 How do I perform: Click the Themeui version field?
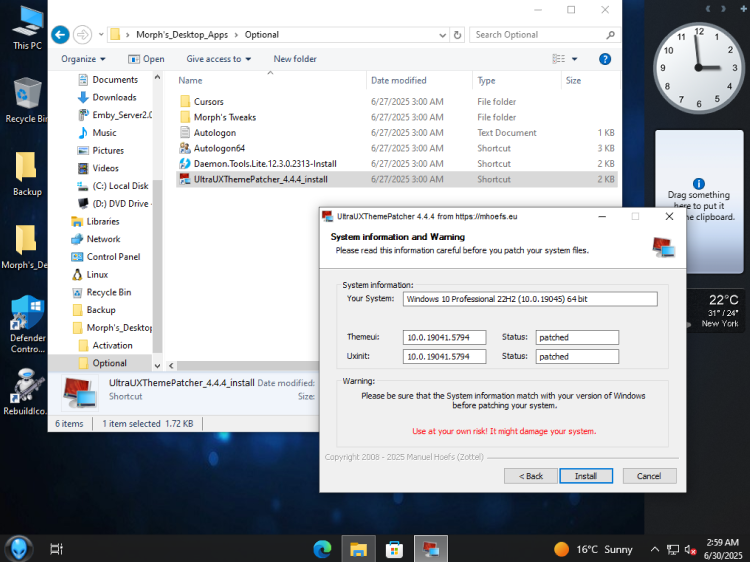coord(444,337)
